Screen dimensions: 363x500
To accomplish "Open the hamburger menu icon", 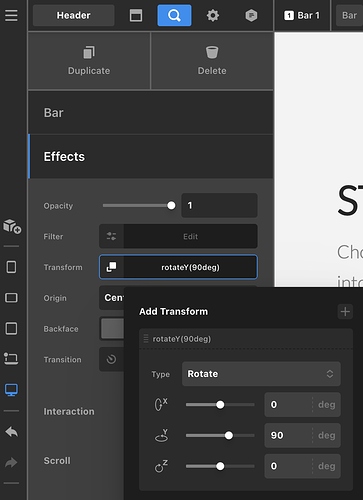I will coord(11,15).
